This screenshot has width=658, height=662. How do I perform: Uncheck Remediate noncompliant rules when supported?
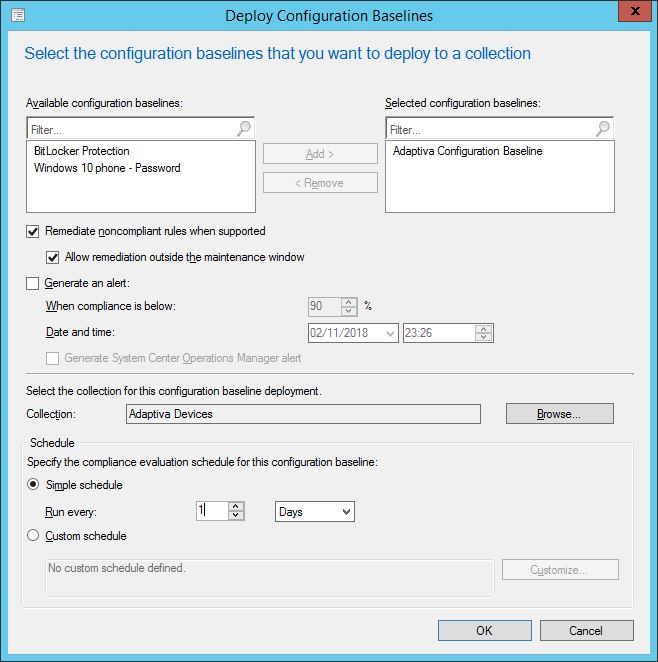32,231
